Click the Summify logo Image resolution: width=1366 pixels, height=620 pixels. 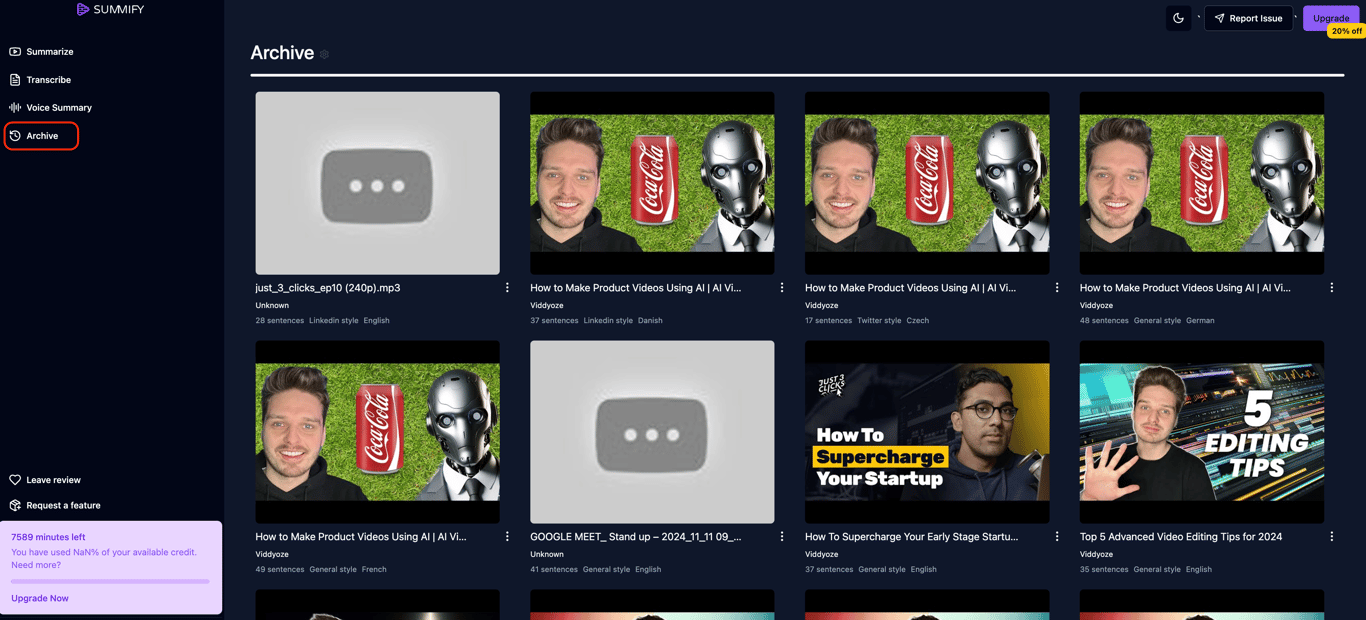[110, 9]
